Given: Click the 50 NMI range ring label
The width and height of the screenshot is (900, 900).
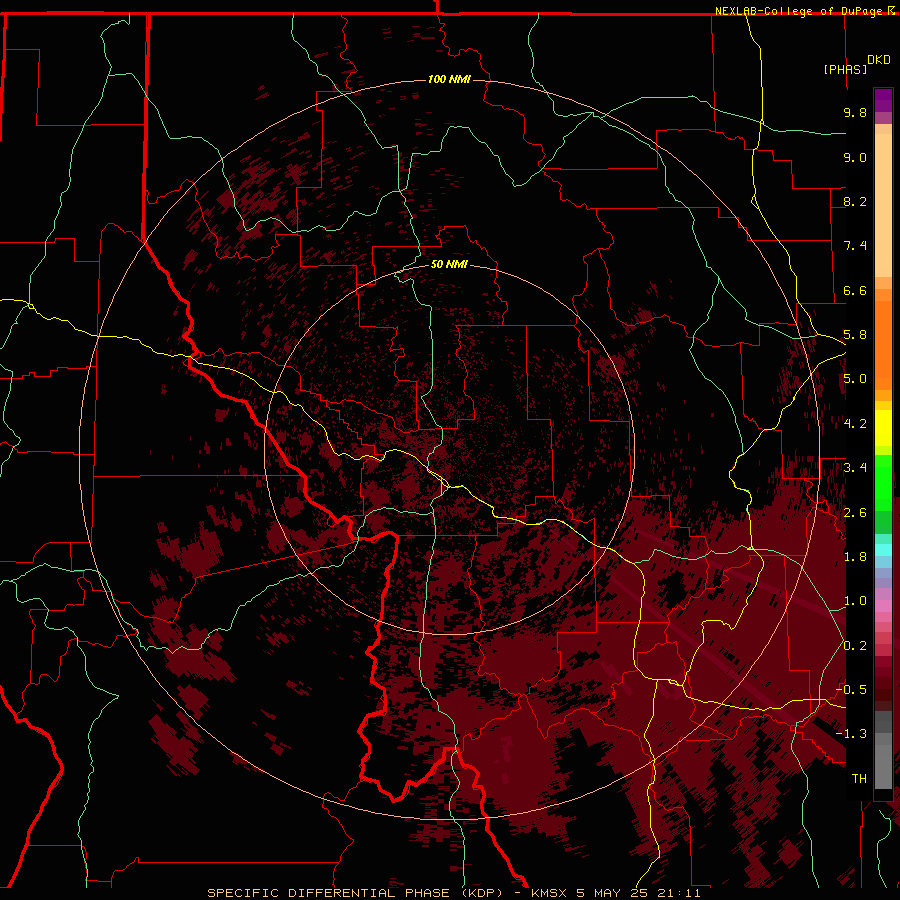Looking at the screenshot, I should coord(449,264).
